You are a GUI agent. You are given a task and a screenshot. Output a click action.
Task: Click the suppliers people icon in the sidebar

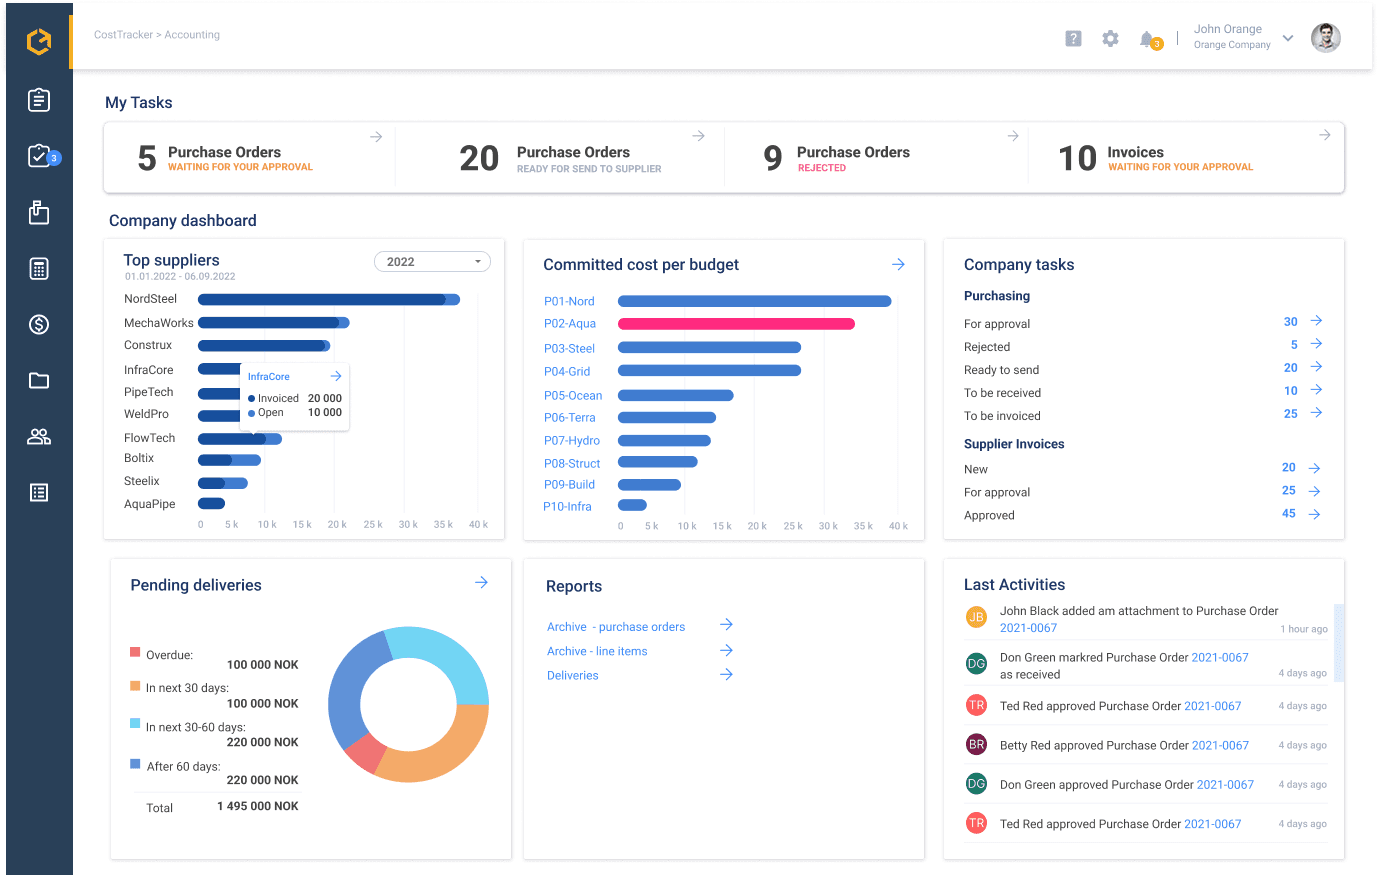38,436
